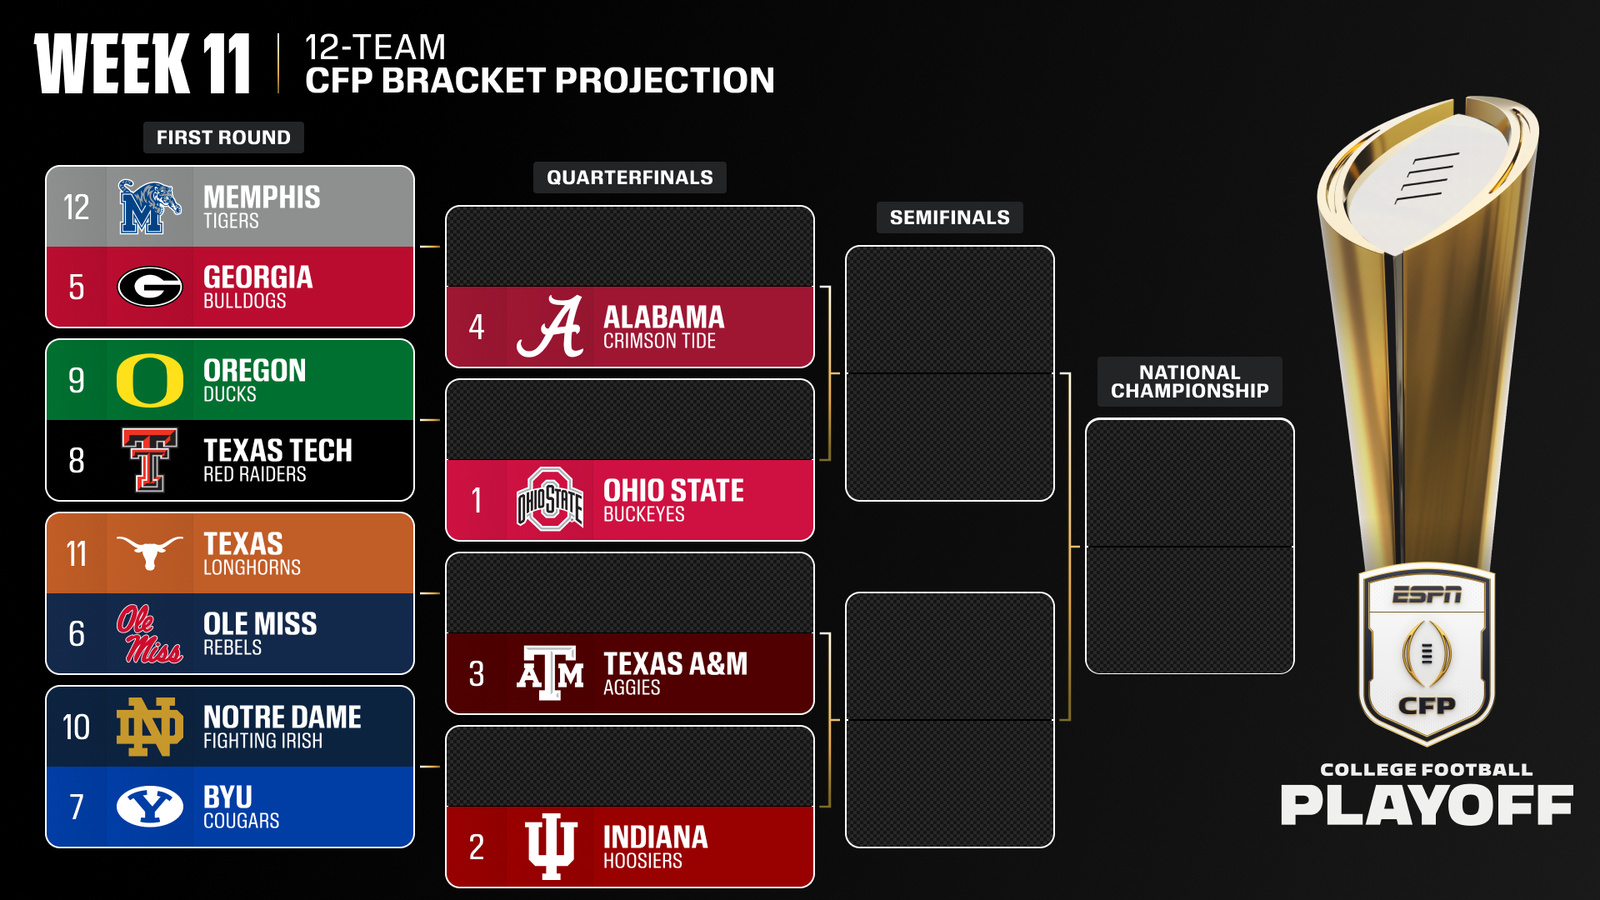Click the Semifinals label
The height and width of the screenshot is (900, 1600).
click(x=950, y=217)
